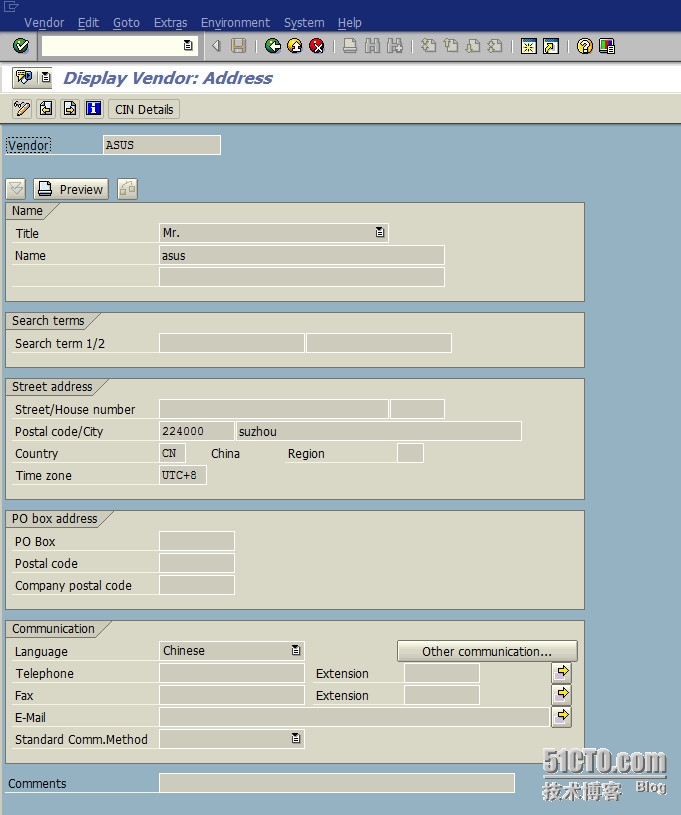Click the Vendor field containing ASUS
Image resolution: width=681 pixels, height=815 pixels.
point(162,145)
